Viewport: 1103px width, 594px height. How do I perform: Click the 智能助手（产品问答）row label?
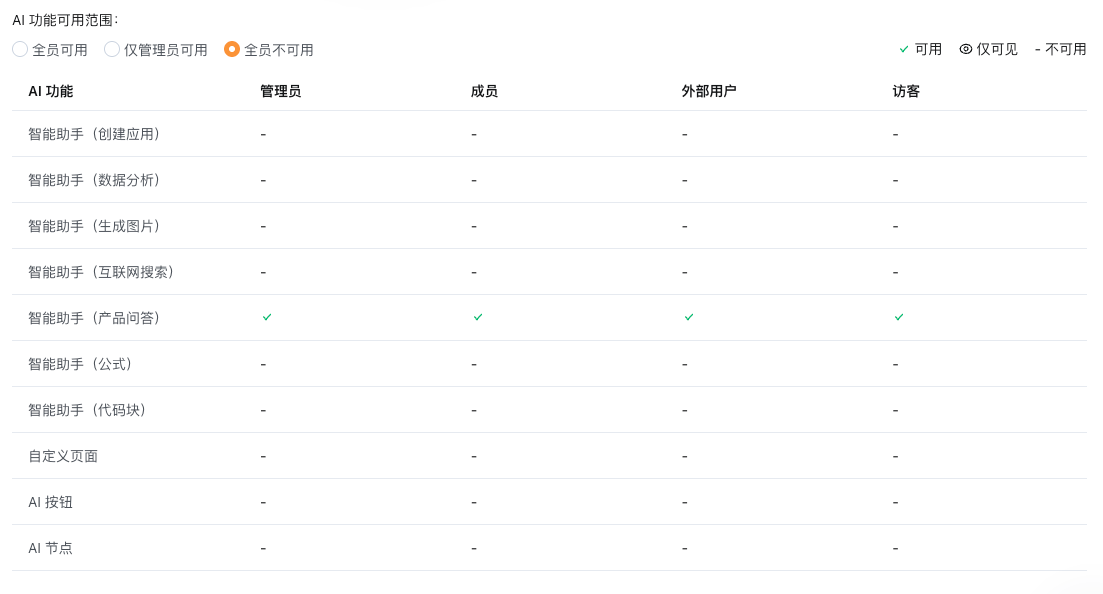94,318
